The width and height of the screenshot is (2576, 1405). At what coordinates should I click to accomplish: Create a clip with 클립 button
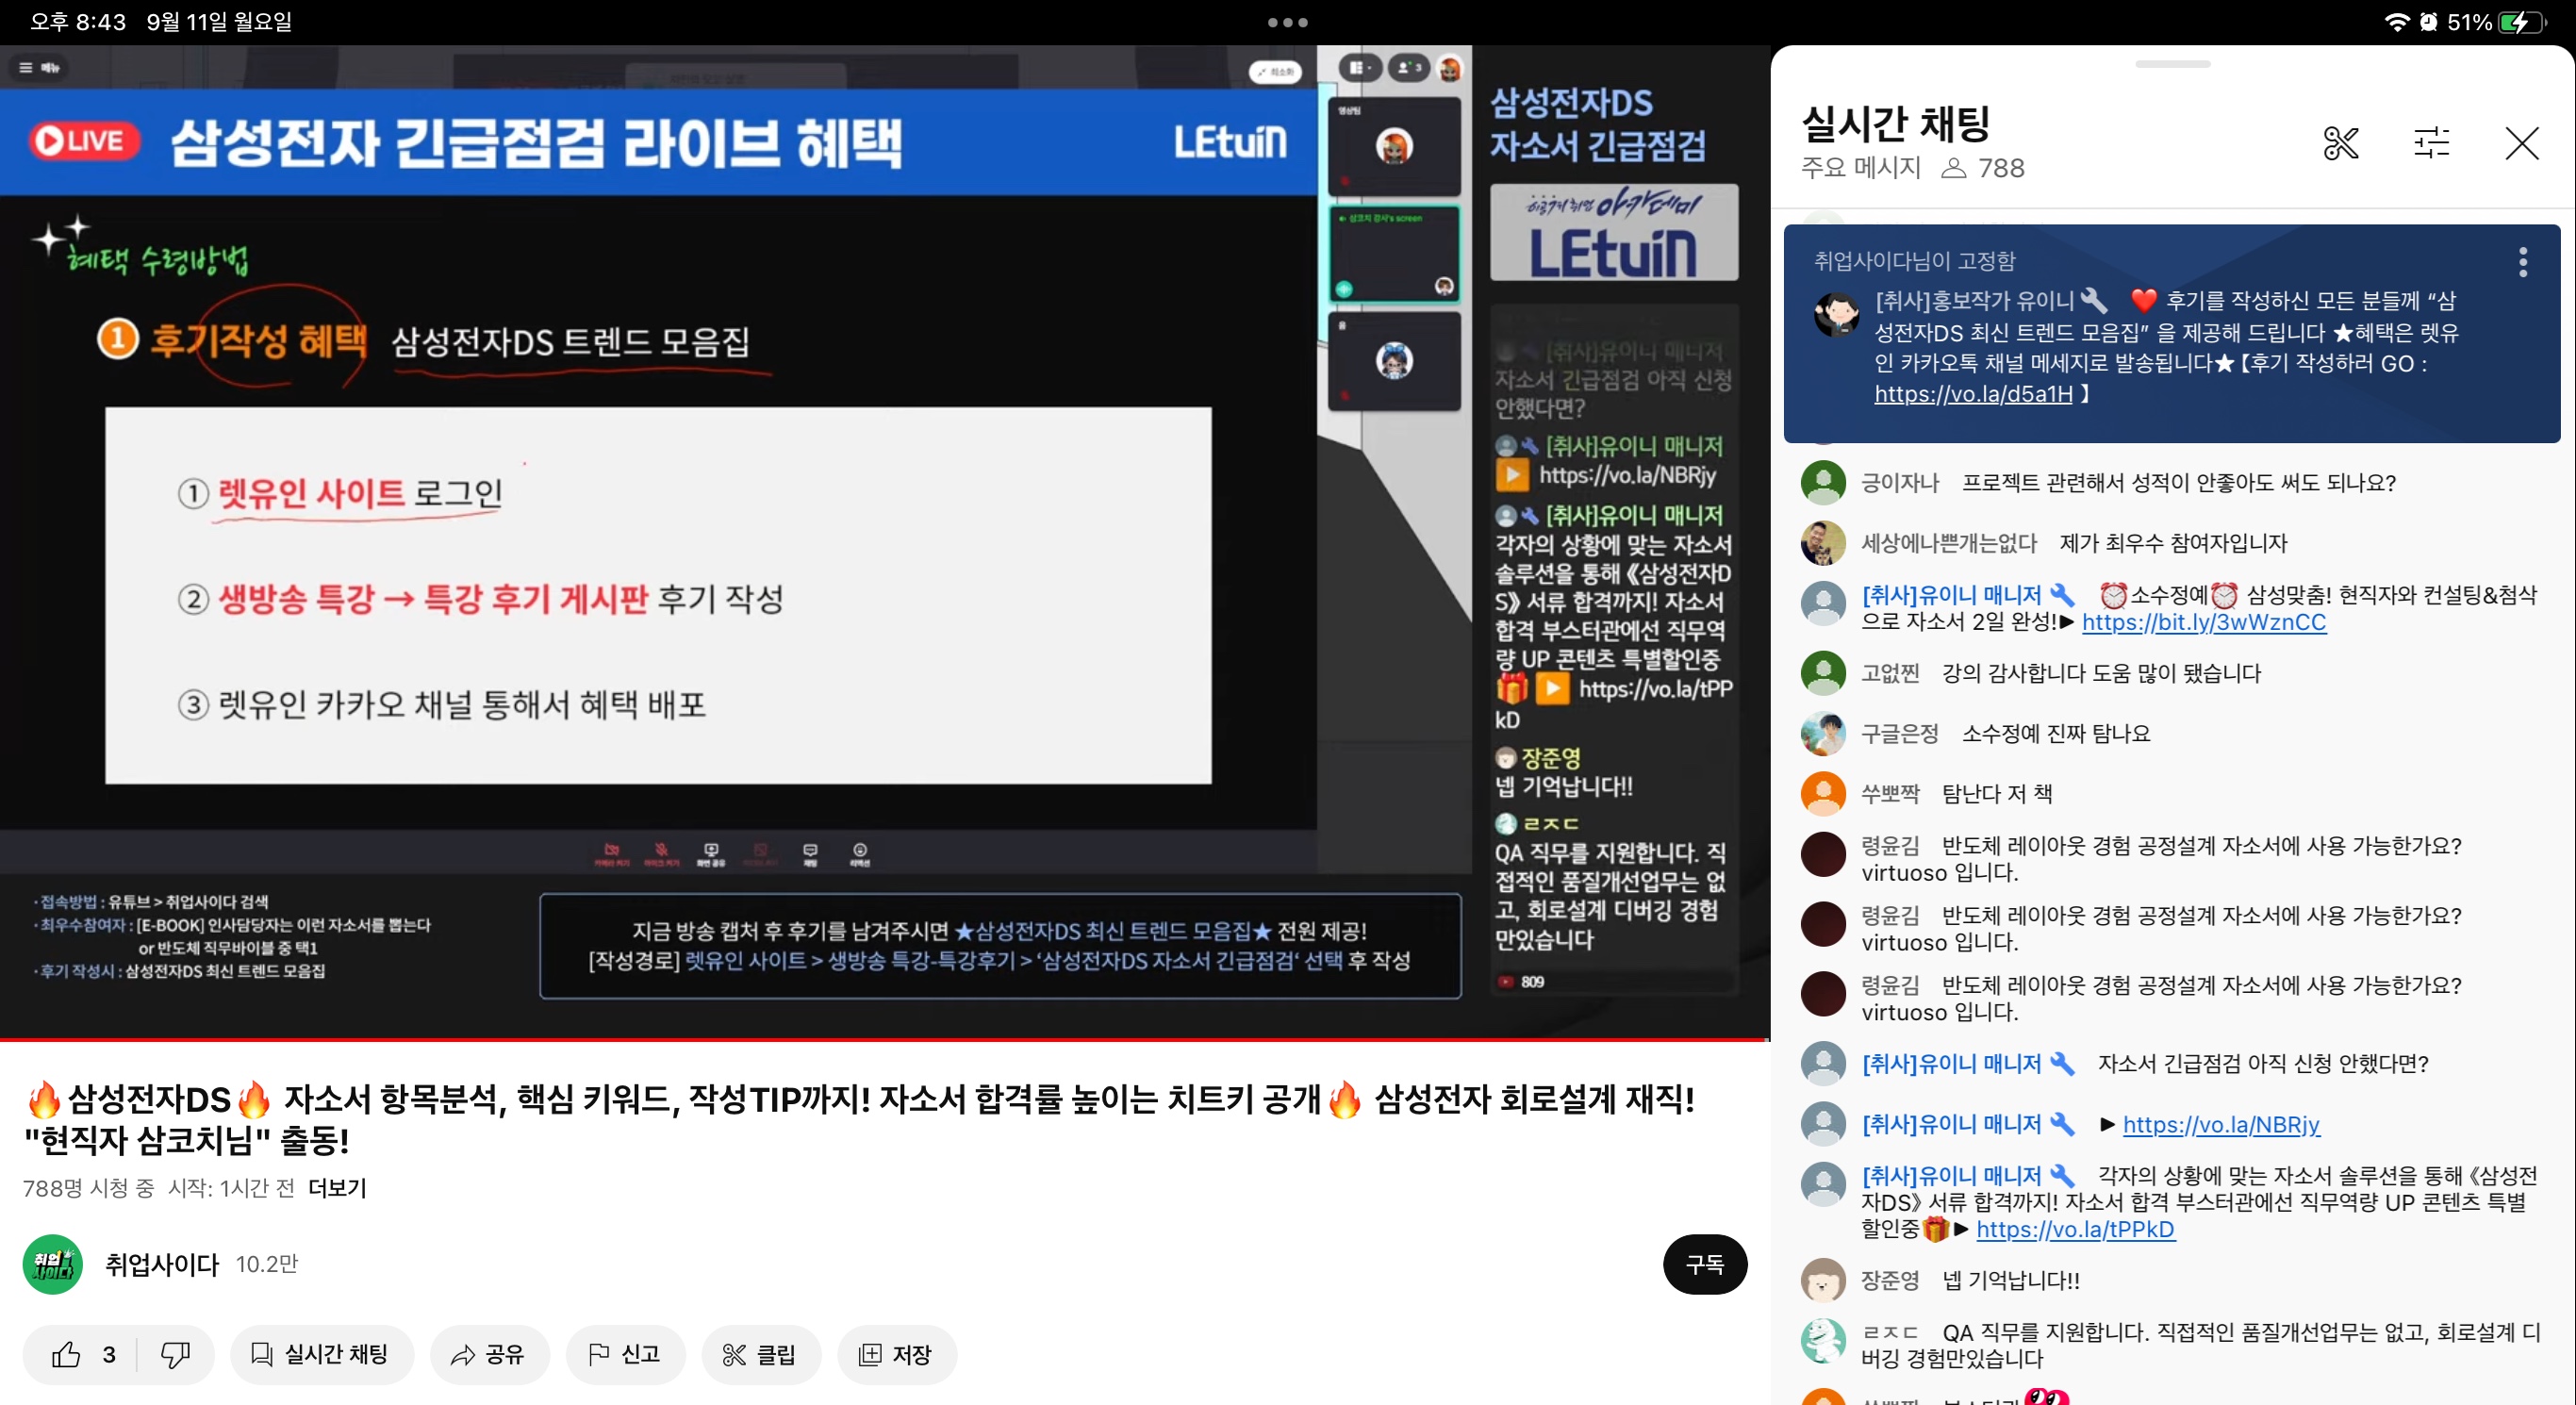coord(761,1355)
